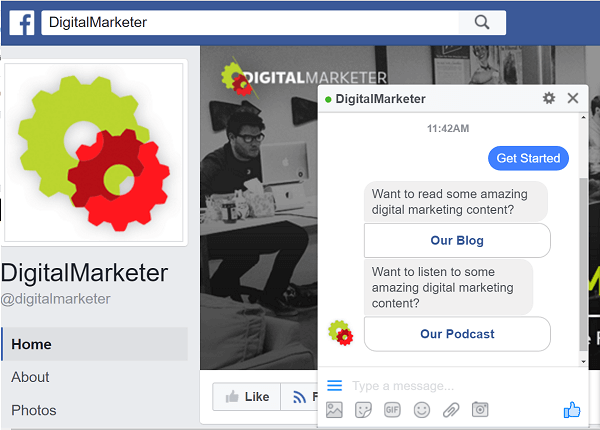Click 'Want to read some amazing' message

tap(455, 202)
